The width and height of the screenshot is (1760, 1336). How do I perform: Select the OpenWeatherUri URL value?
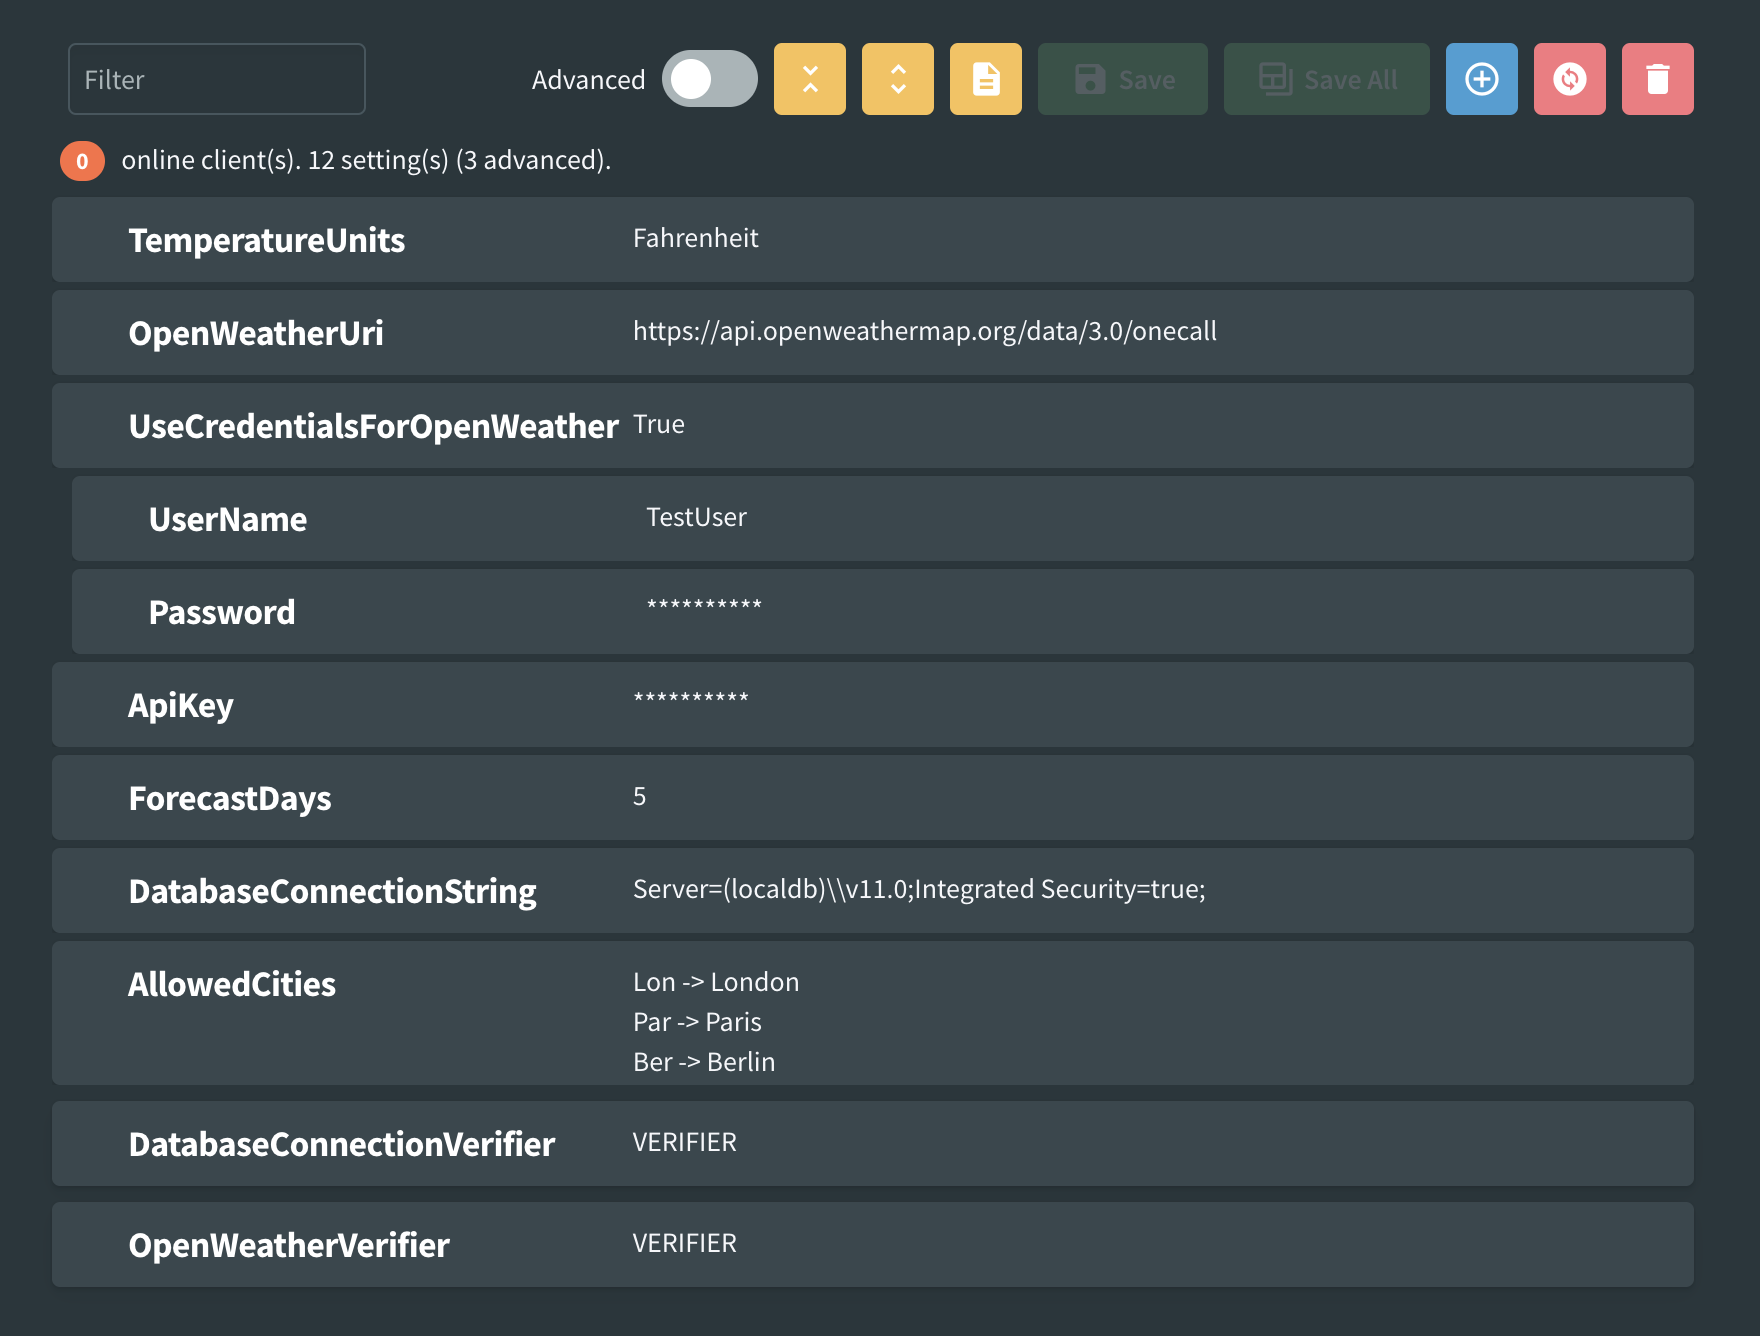coord(925,331)
